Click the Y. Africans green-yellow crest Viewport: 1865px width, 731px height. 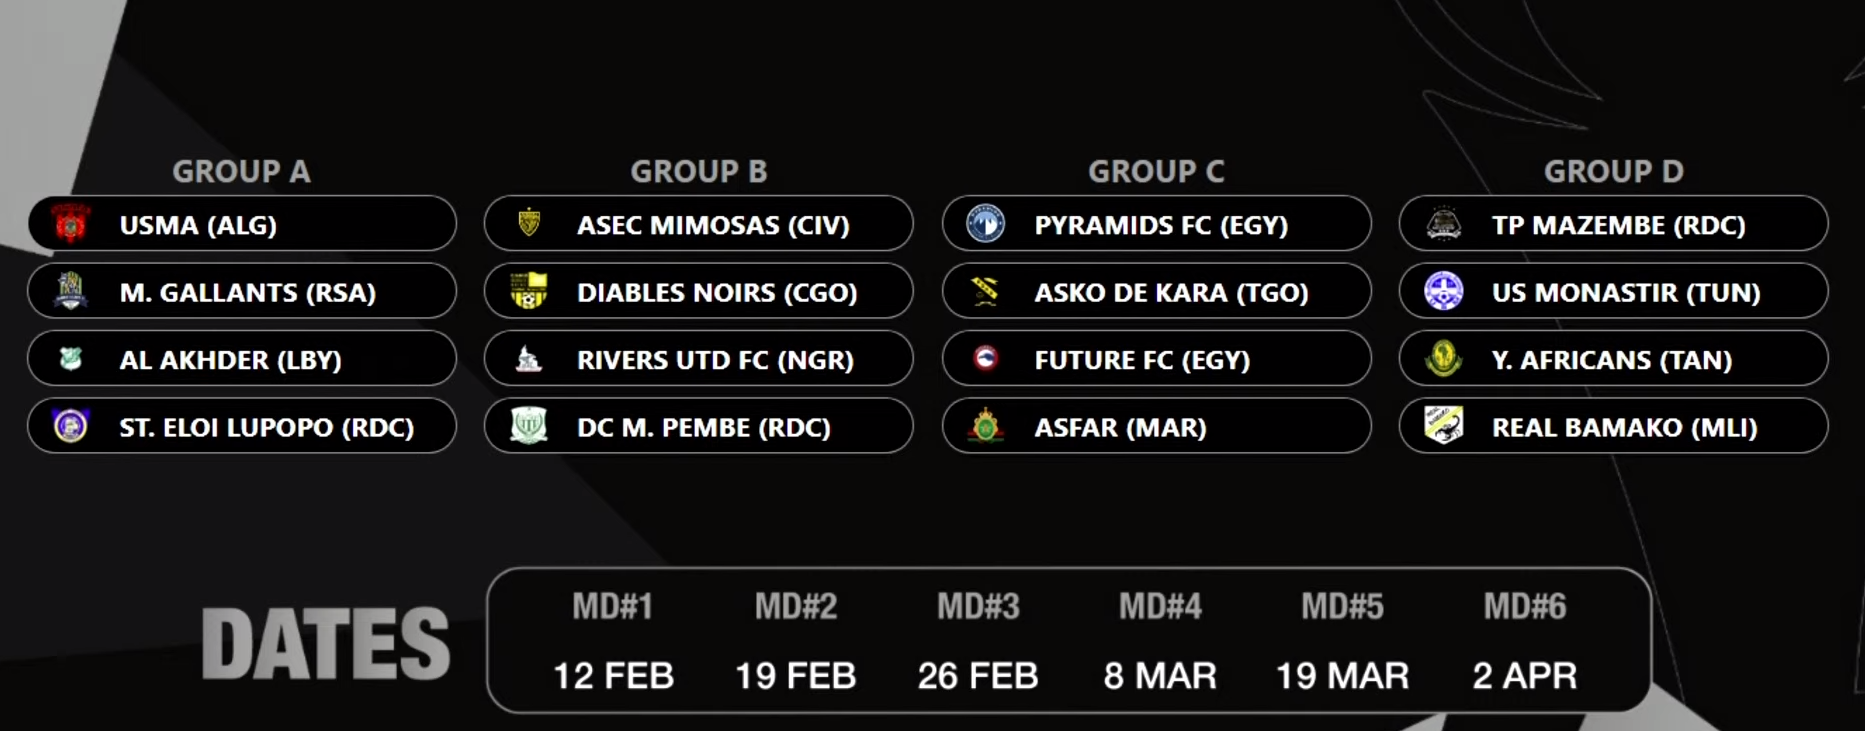1443,358
